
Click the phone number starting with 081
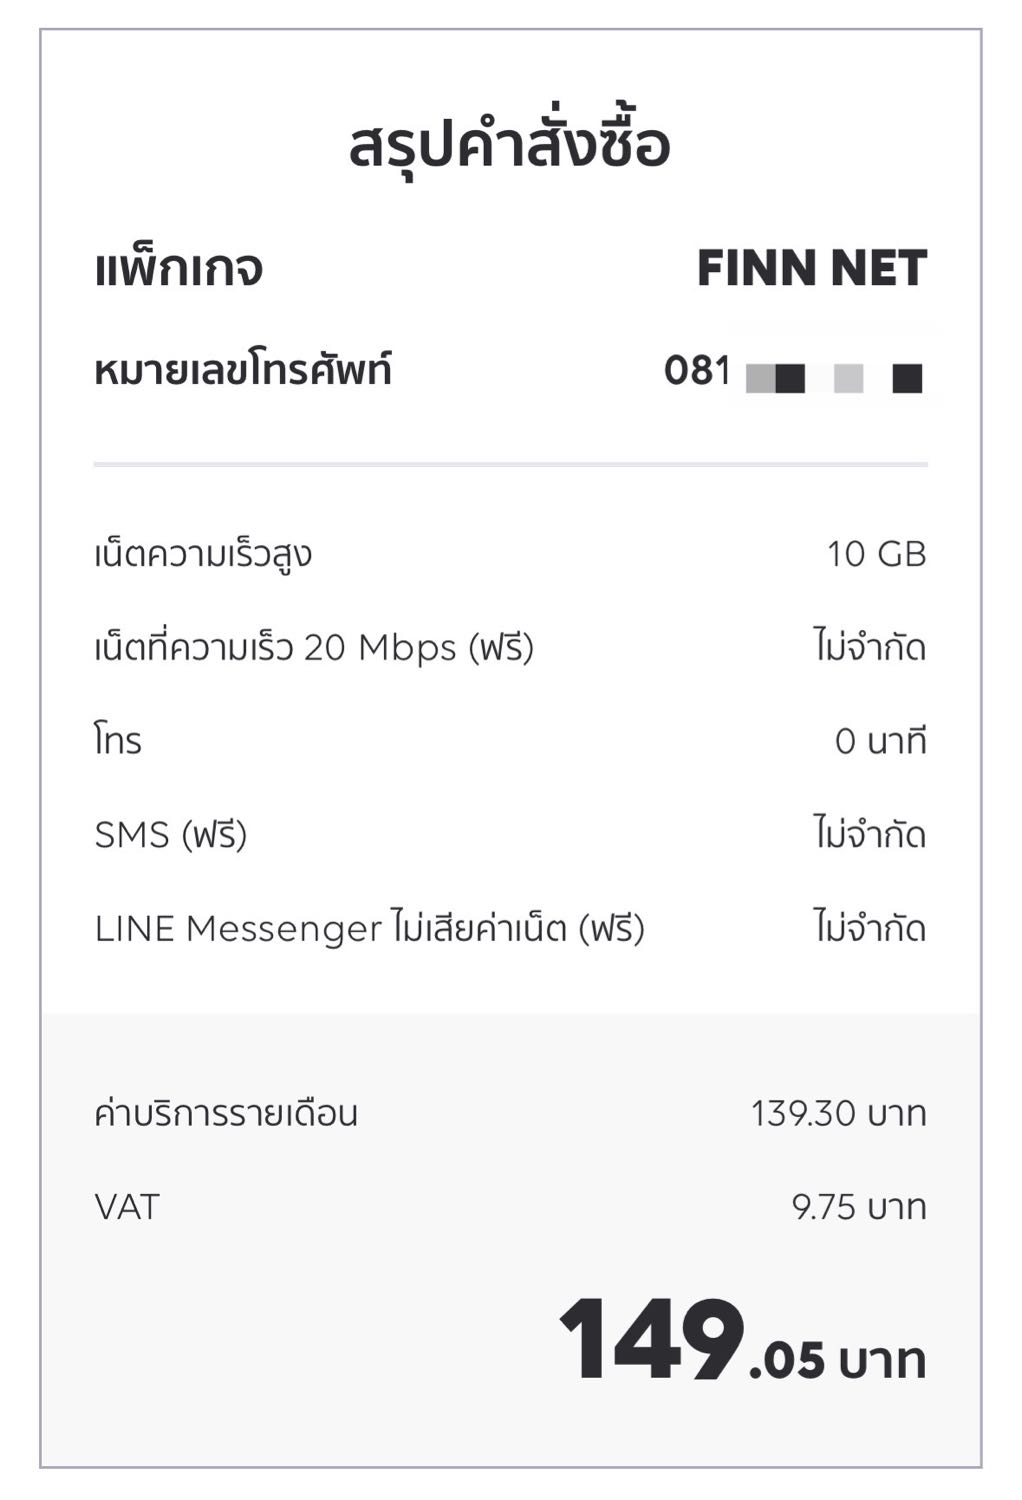795,373
